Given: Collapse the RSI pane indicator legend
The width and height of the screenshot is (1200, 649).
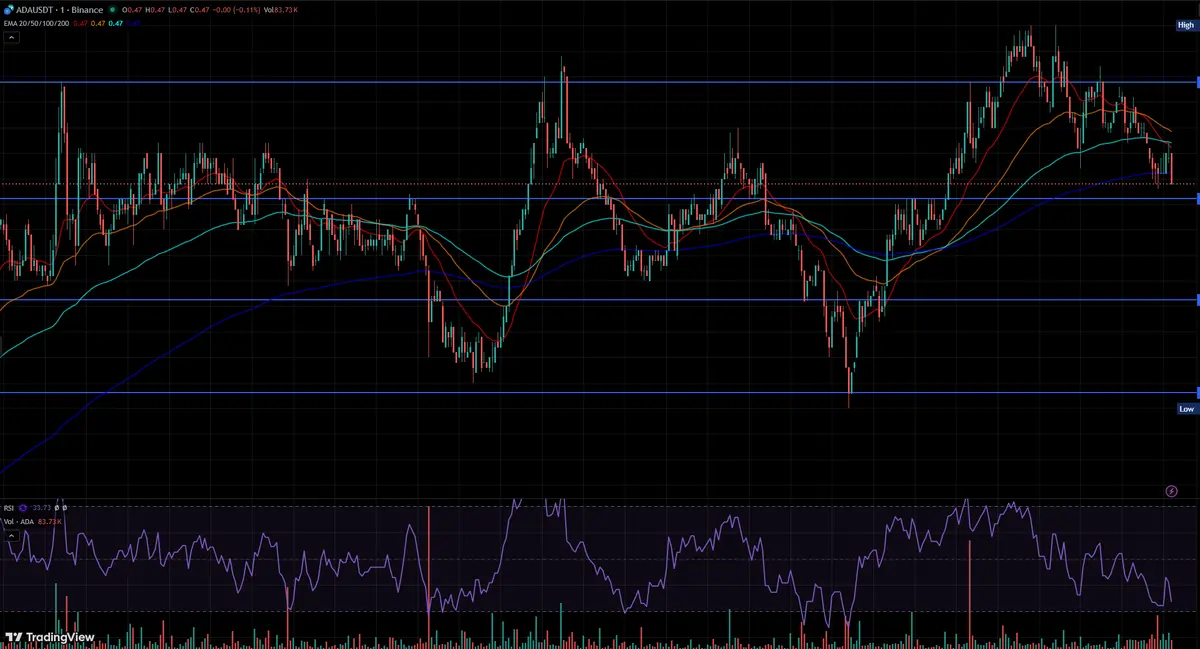Looking at the screenshot, I should coord(11,536).
